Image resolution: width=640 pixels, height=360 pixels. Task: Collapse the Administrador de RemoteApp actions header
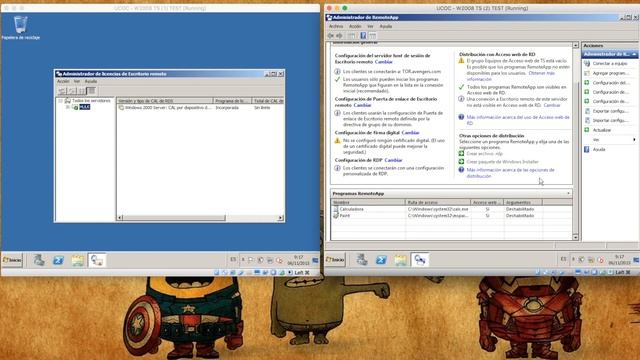coord(634,54)
